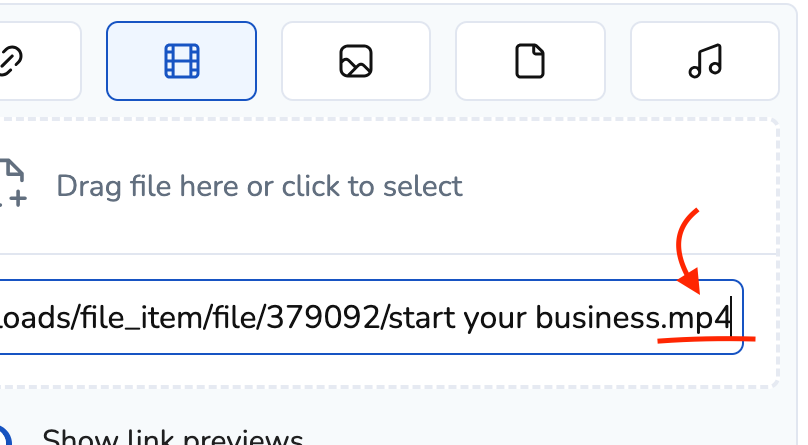Screen dimensions: 808x445
Task: Place cursor on "start" in the URL
Action: point(422,318)
